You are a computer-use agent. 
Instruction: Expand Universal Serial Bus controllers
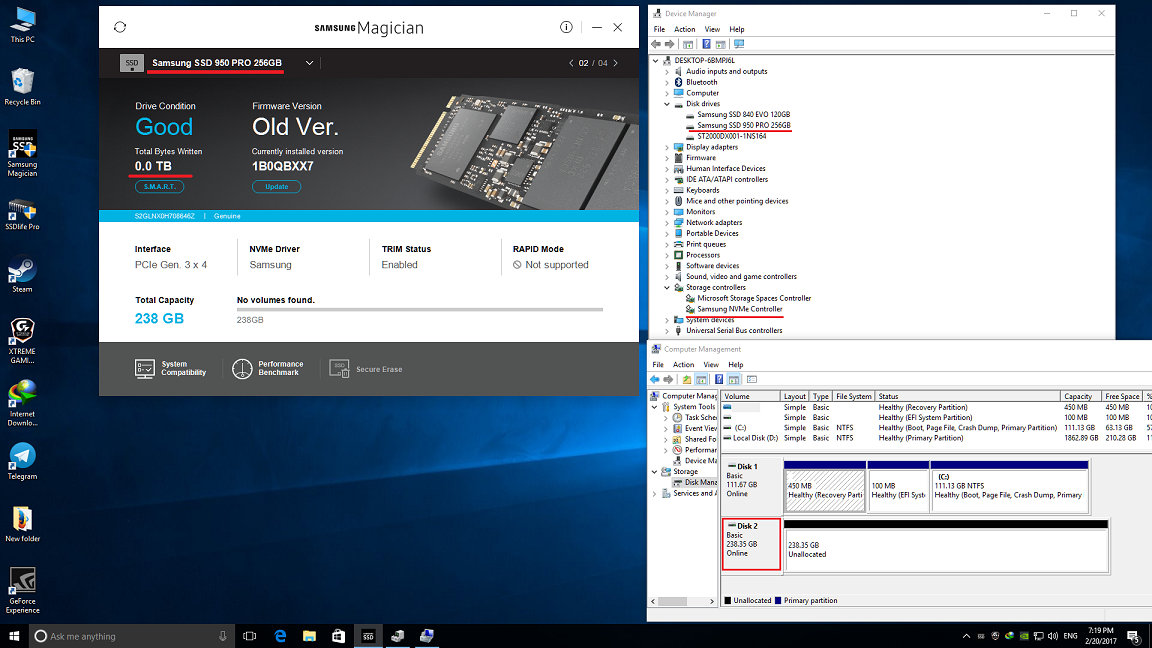[667, 330]
